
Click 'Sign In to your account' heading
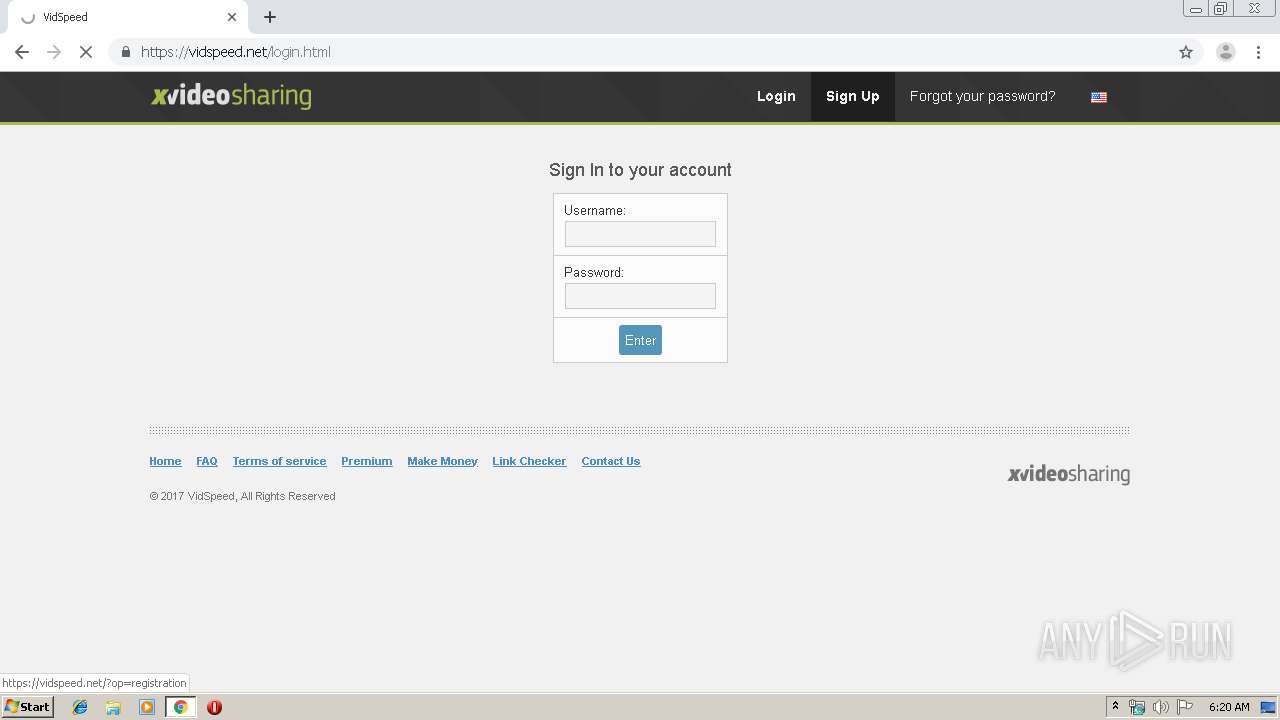coord(640,170)
